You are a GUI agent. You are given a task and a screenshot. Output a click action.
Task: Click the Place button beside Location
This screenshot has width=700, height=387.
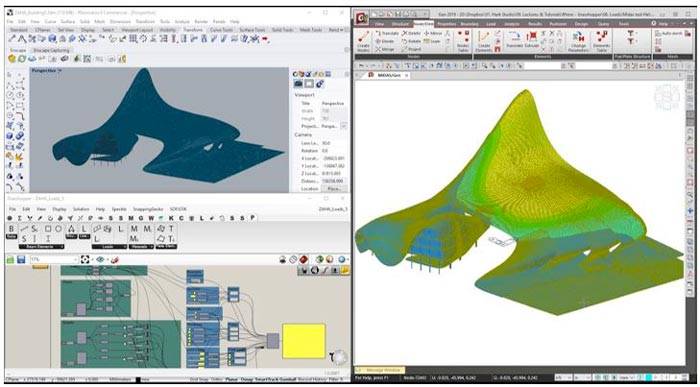tap(334, 189)
